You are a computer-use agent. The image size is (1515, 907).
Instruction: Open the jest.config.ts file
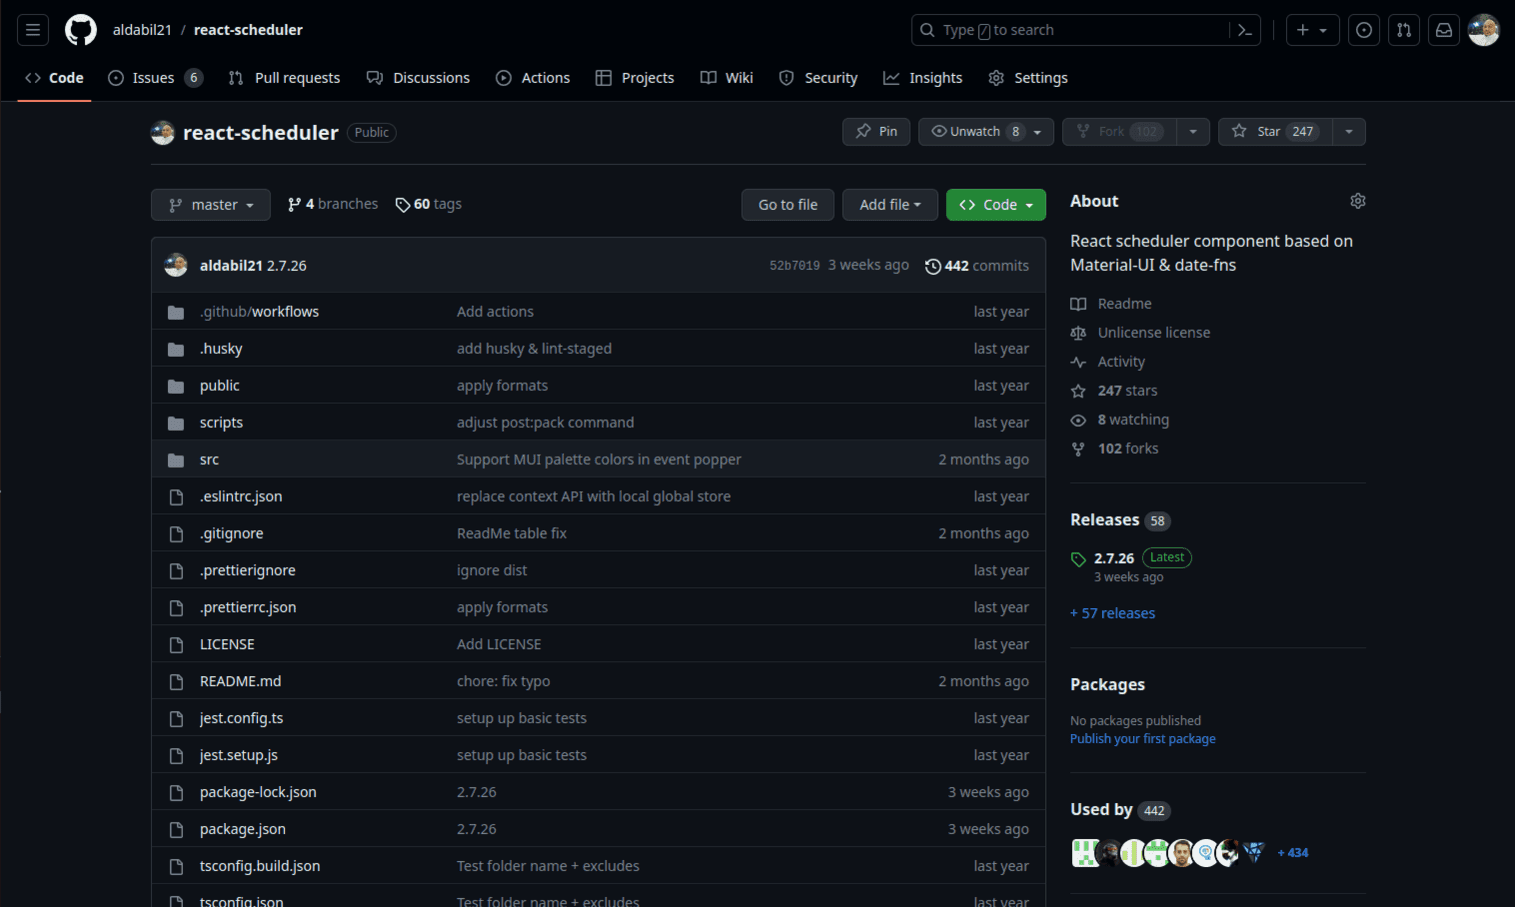241,719
